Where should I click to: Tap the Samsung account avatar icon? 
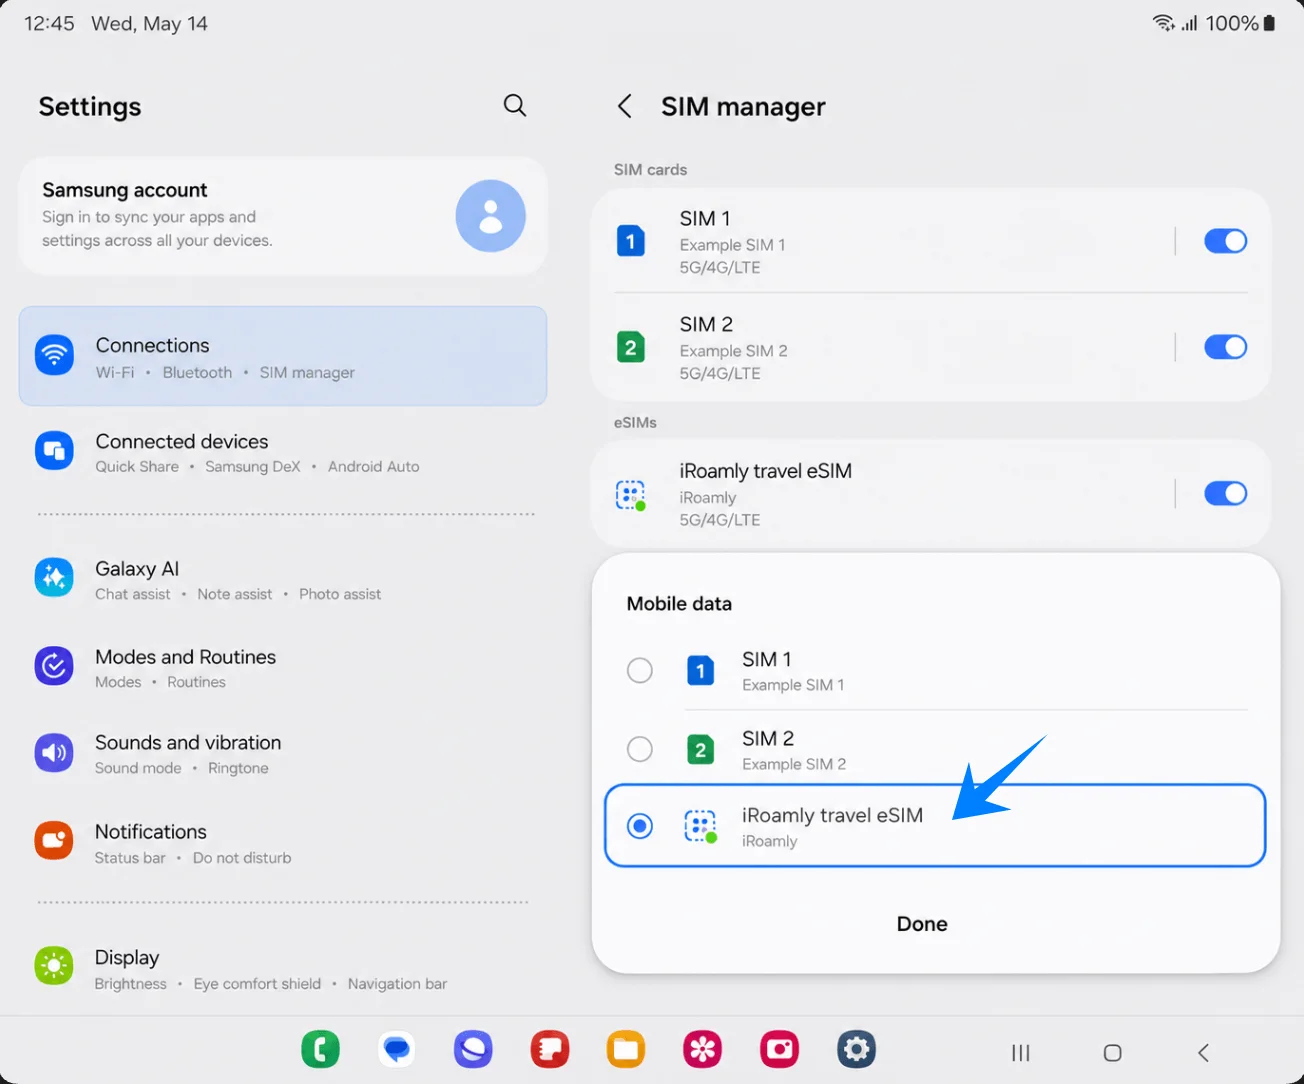pyautogui.click(x=491, y=216)
